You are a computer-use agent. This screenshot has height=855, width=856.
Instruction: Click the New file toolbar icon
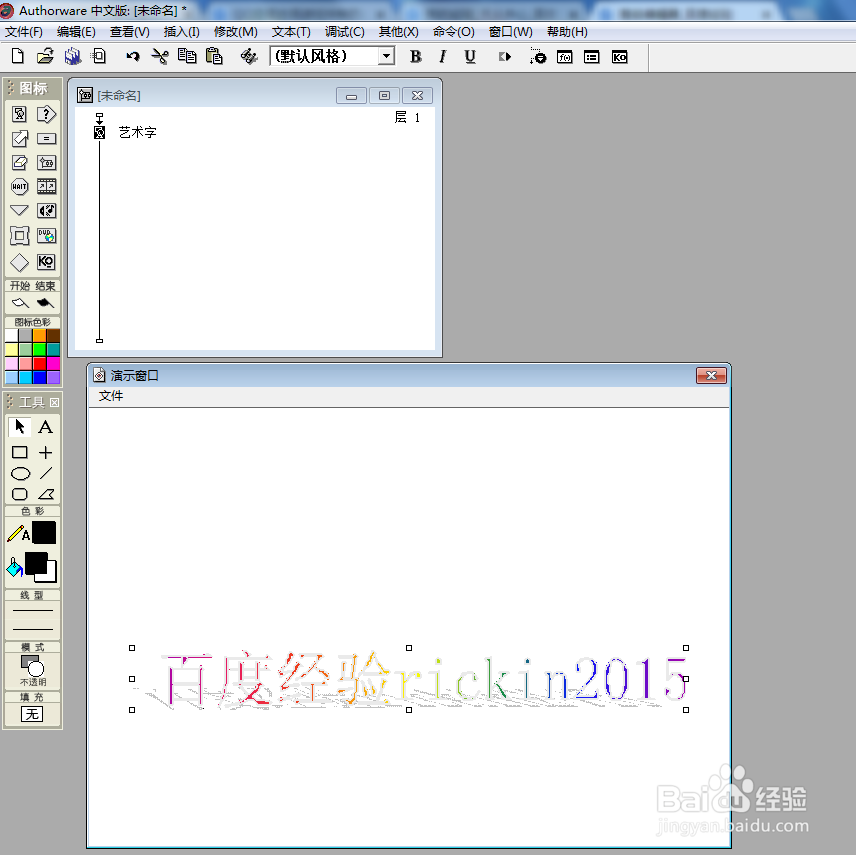(17, 56)
